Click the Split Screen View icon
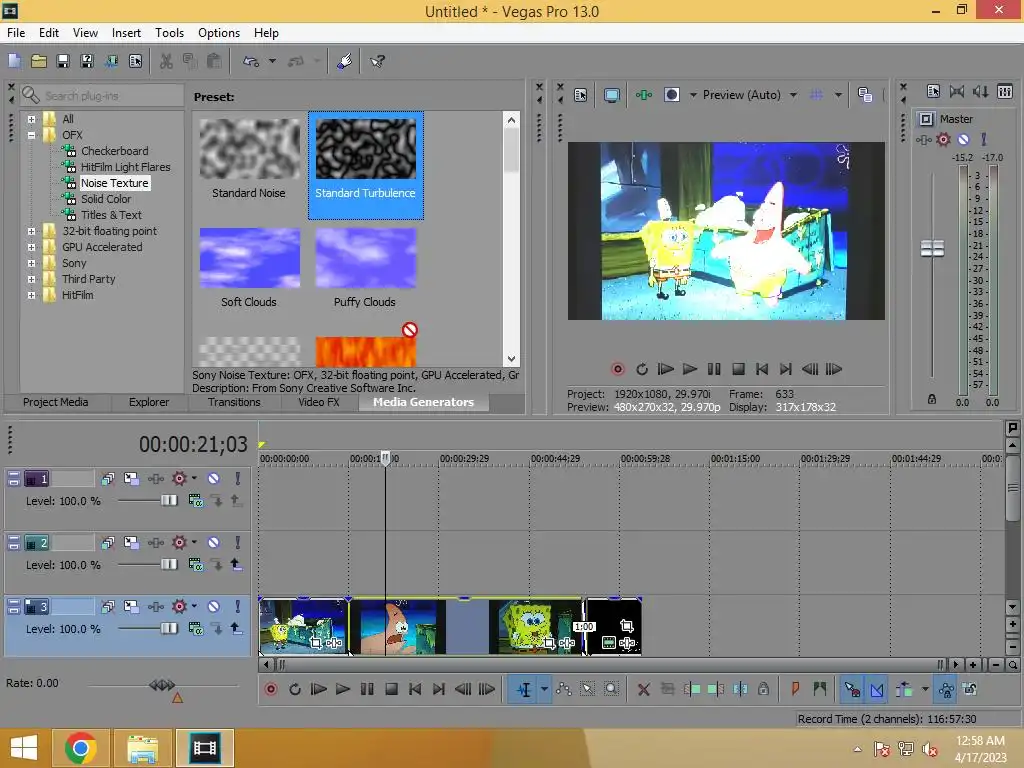Screen dimensions: 1024x768 671,95
